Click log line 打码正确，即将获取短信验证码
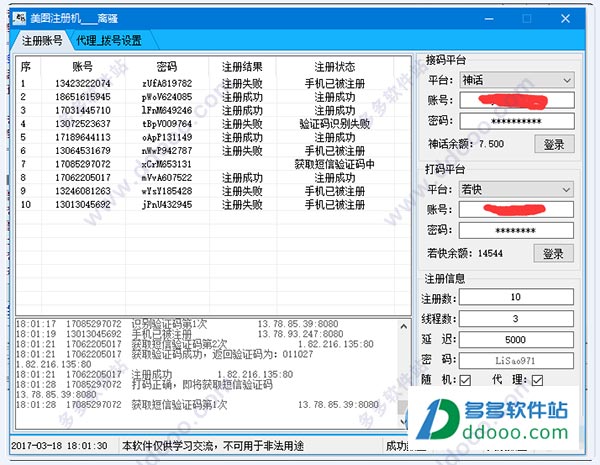Viewport: 600px width, 465px height. (x=144, y=384)
